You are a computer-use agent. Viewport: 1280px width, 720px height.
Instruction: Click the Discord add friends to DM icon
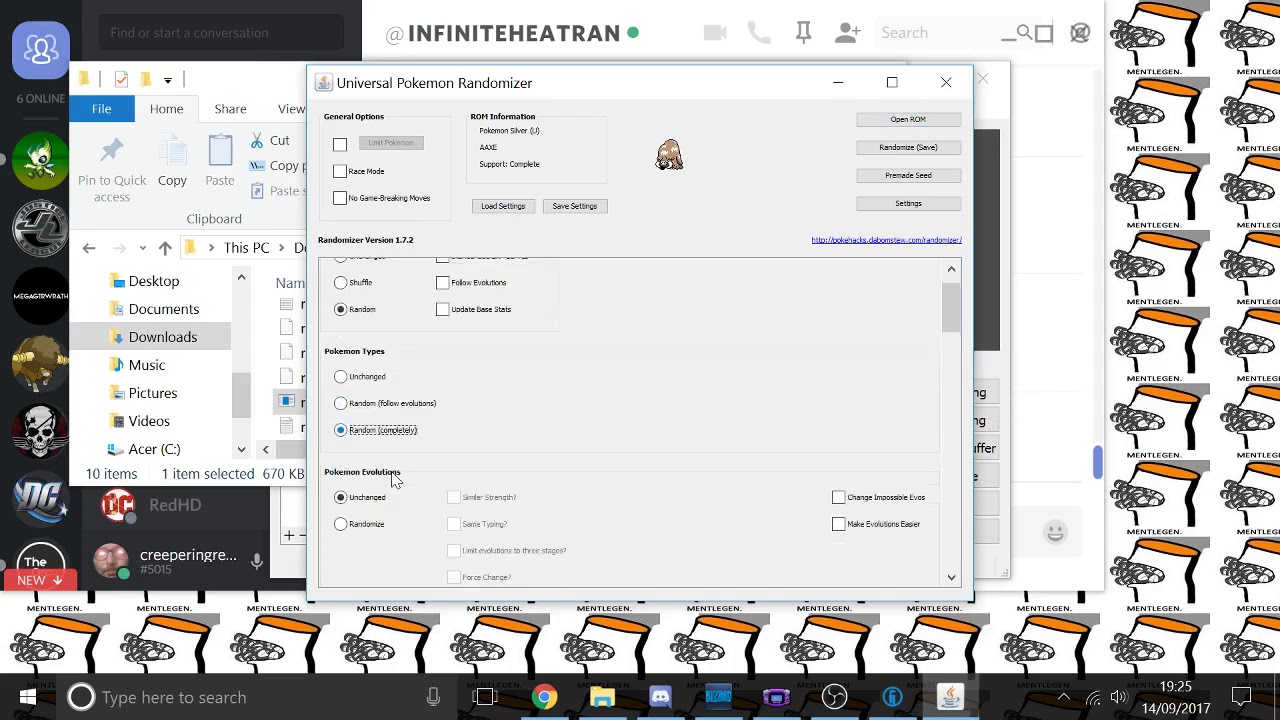(847, 33)
